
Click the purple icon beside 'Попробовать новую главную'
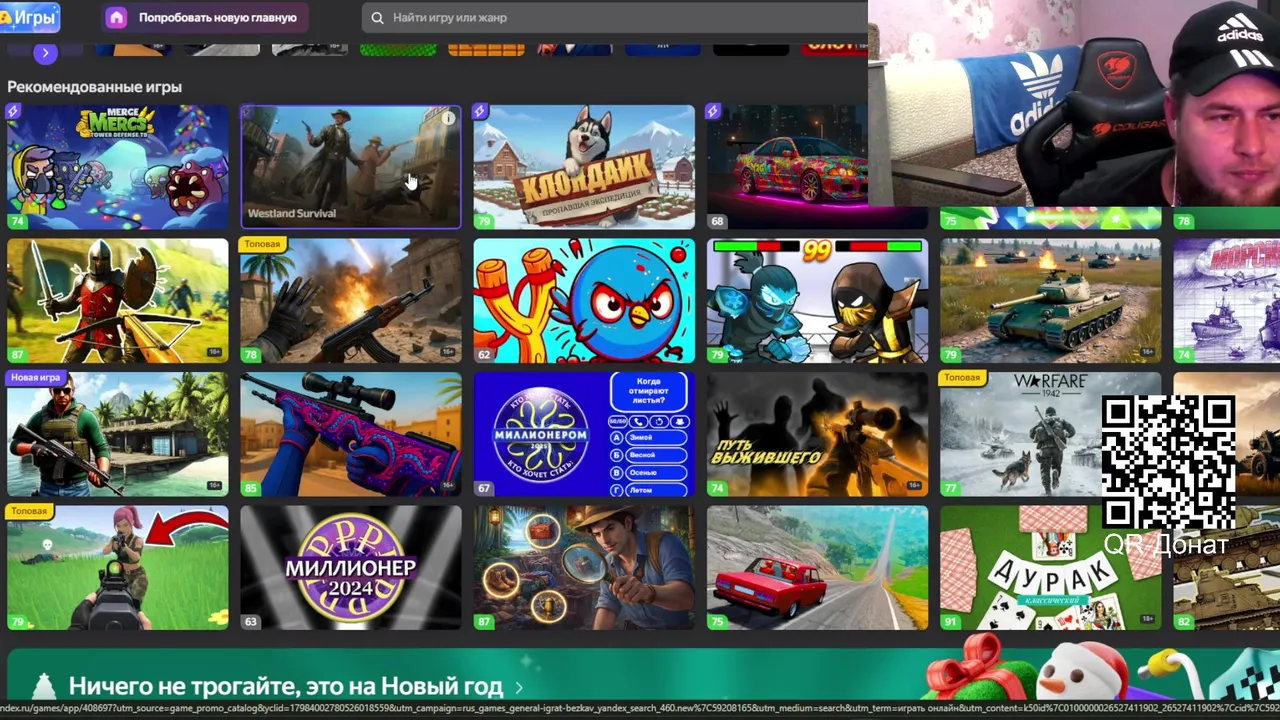tap(117, 17)
